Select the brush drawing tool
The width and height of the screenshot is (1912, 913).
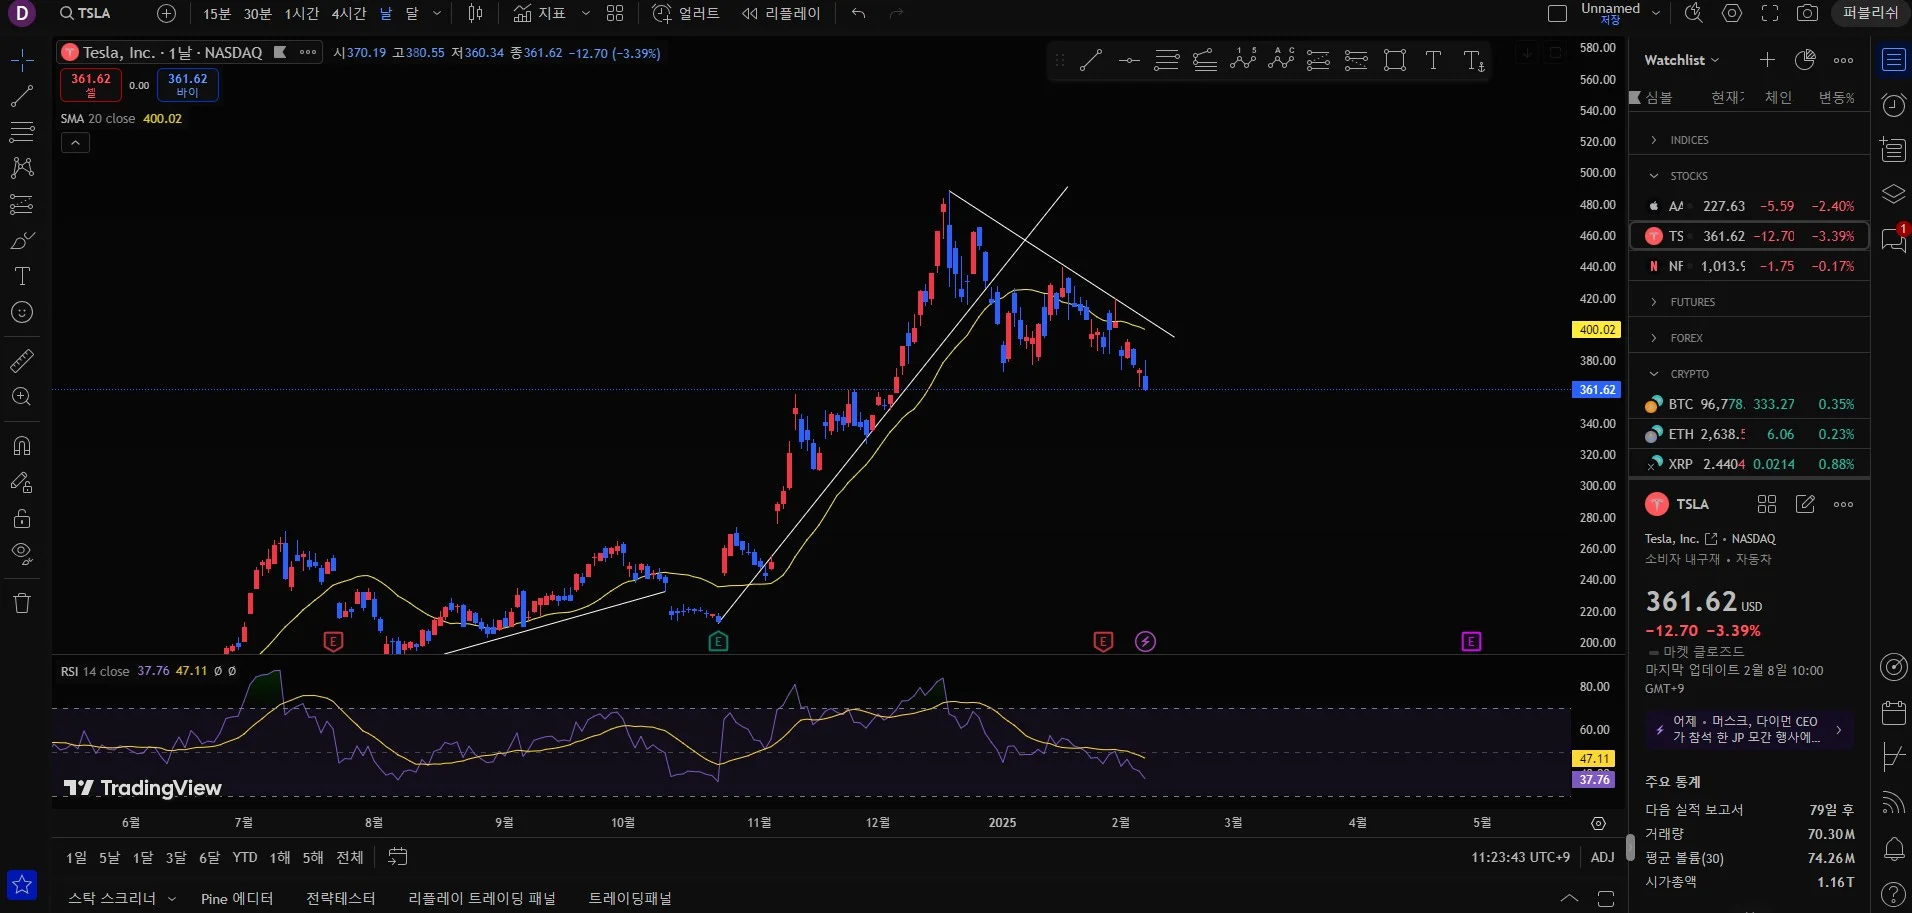tap(22, 240)
